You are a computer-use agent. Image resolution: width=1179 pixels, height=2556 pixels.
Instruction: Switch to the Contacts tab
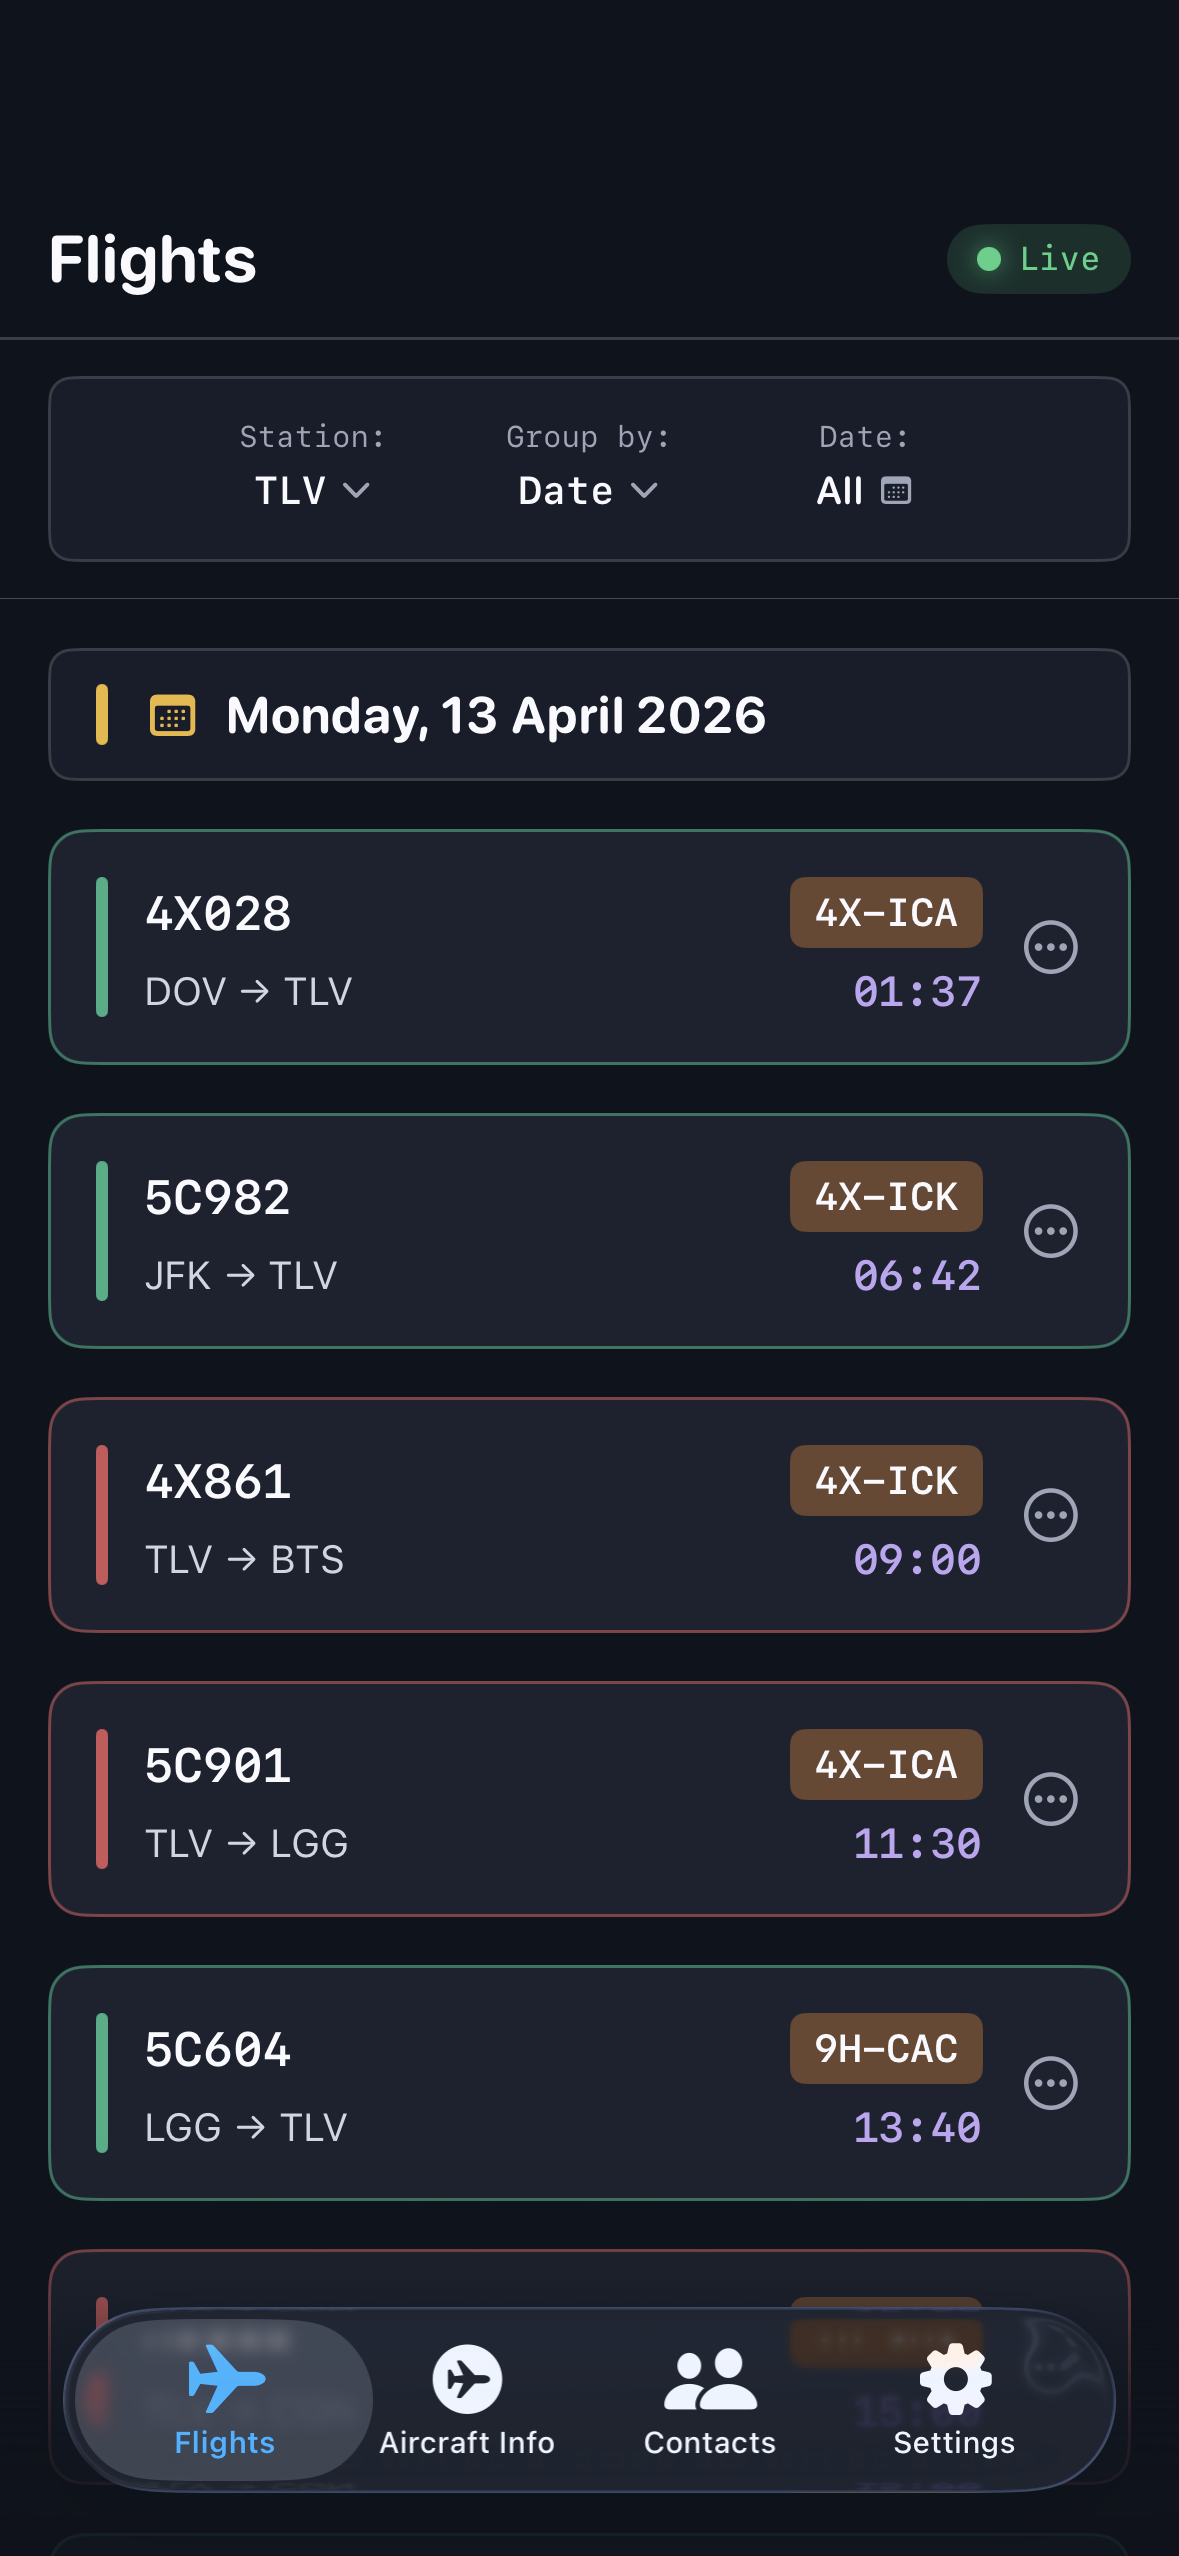tap(710, 2400)
